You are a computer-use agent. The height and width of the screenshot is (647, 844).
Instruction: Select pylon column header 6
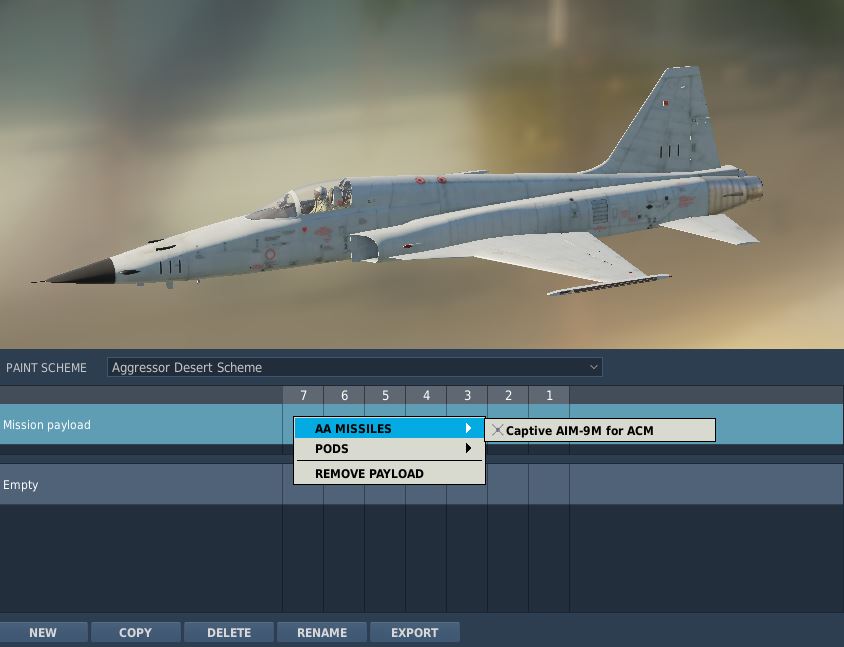point(344,396)
